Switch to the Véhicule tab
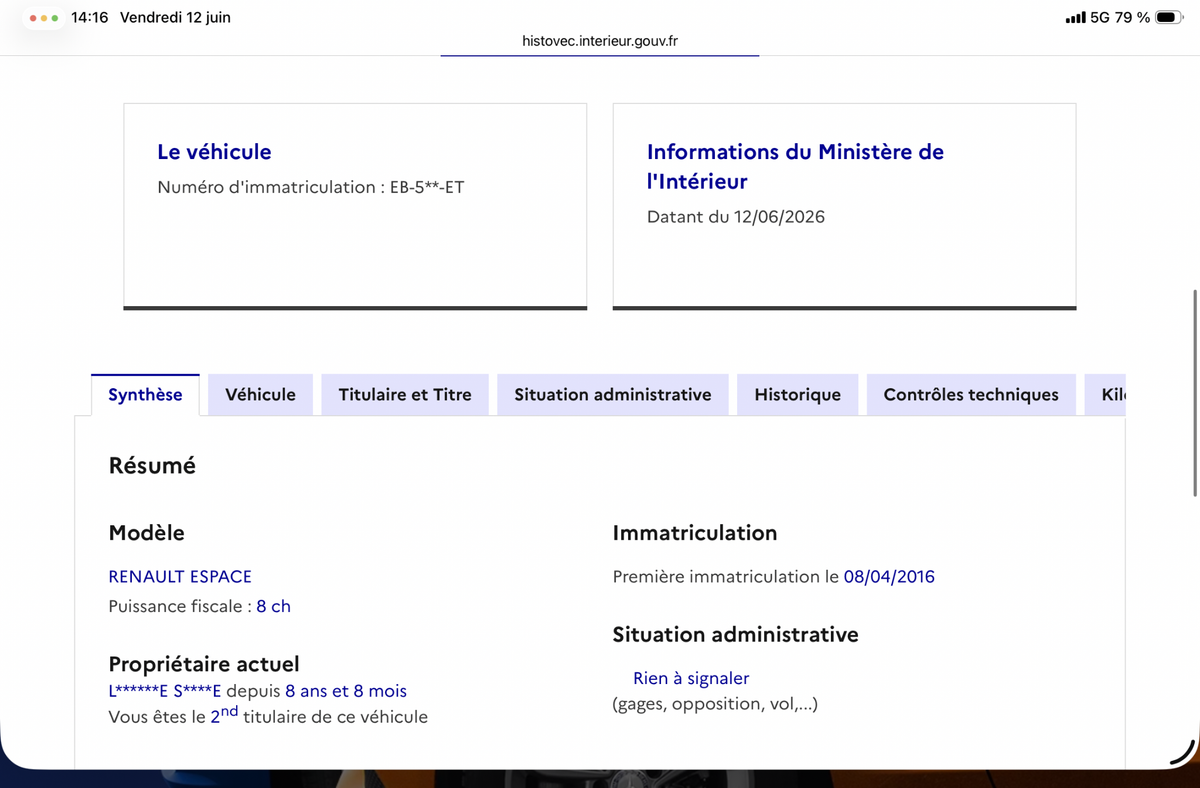The width and height of the screenshot is (1200, 788). [260, 394]
